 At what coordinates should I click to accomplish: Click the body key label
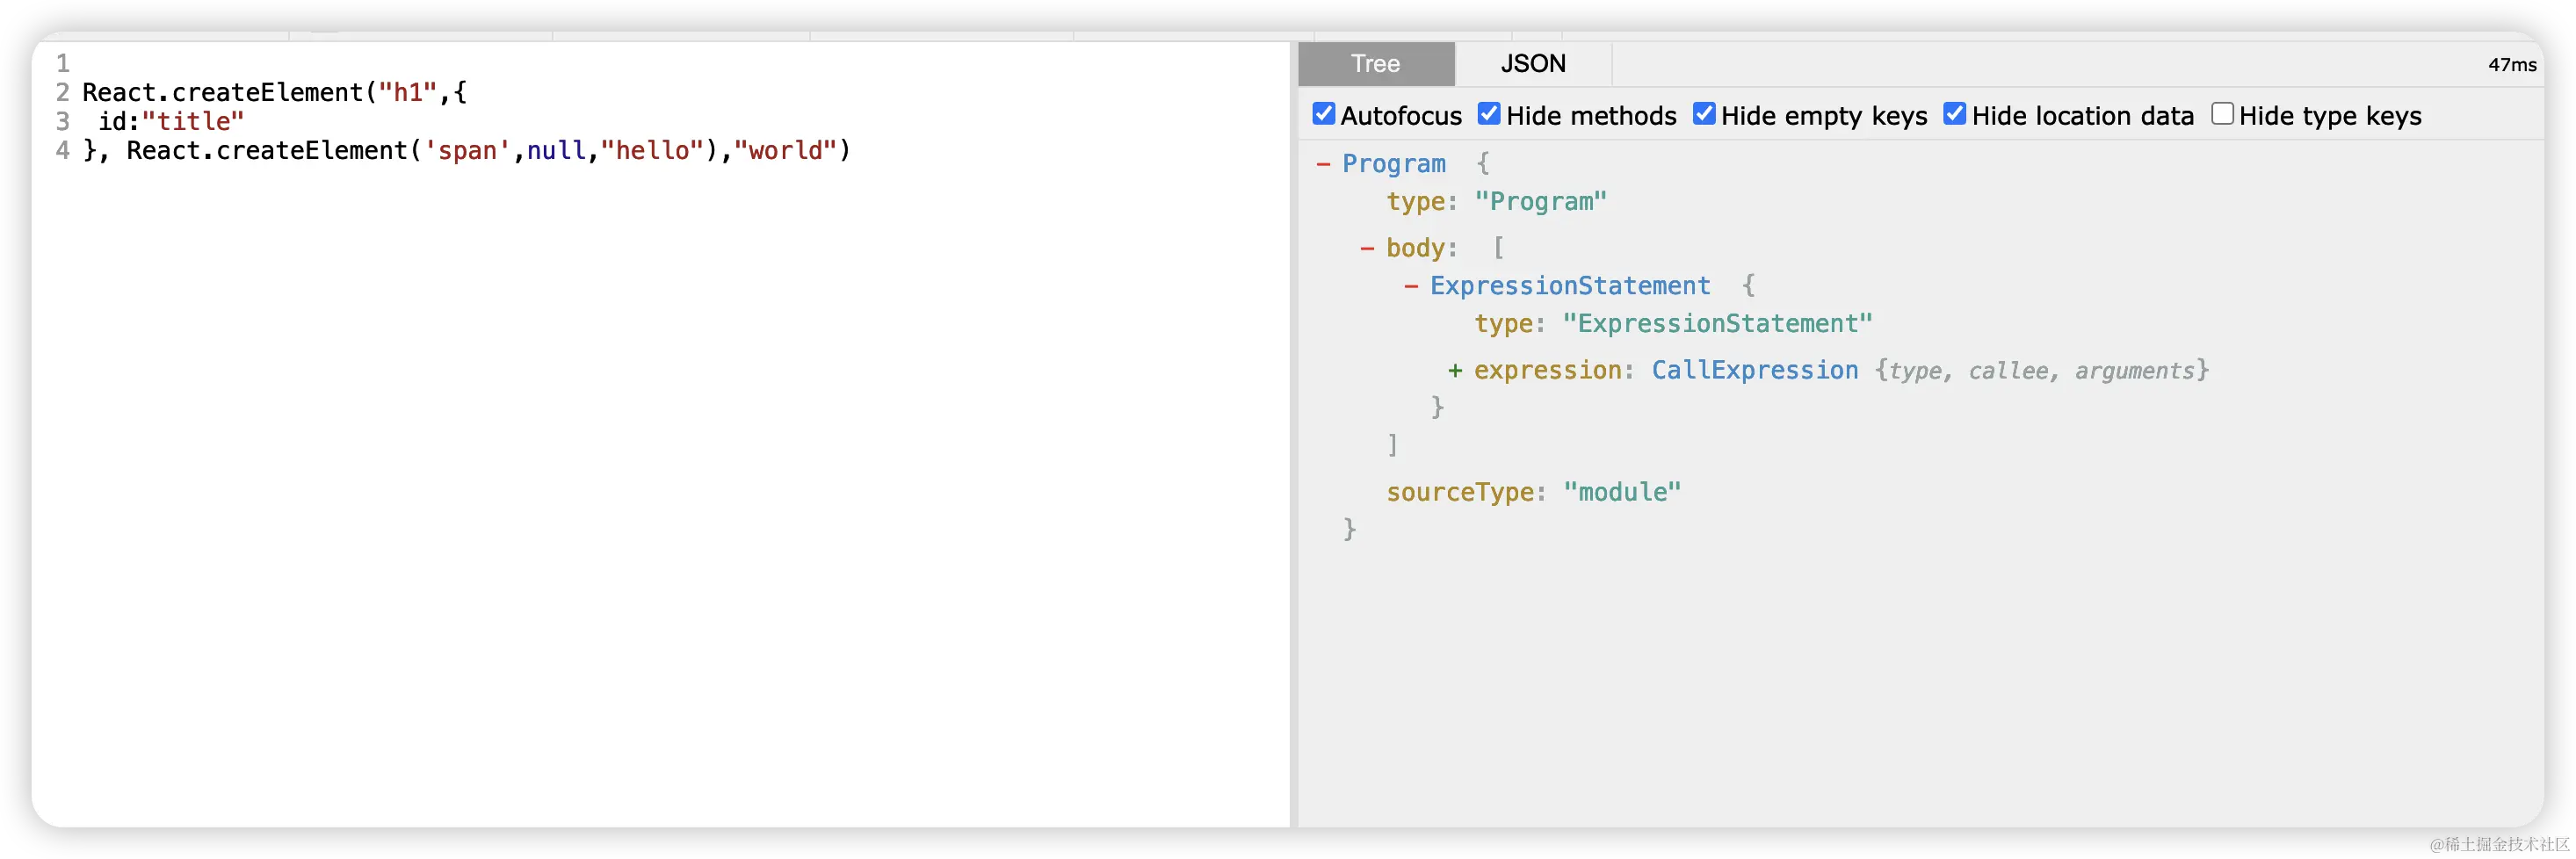point(1415,248)
